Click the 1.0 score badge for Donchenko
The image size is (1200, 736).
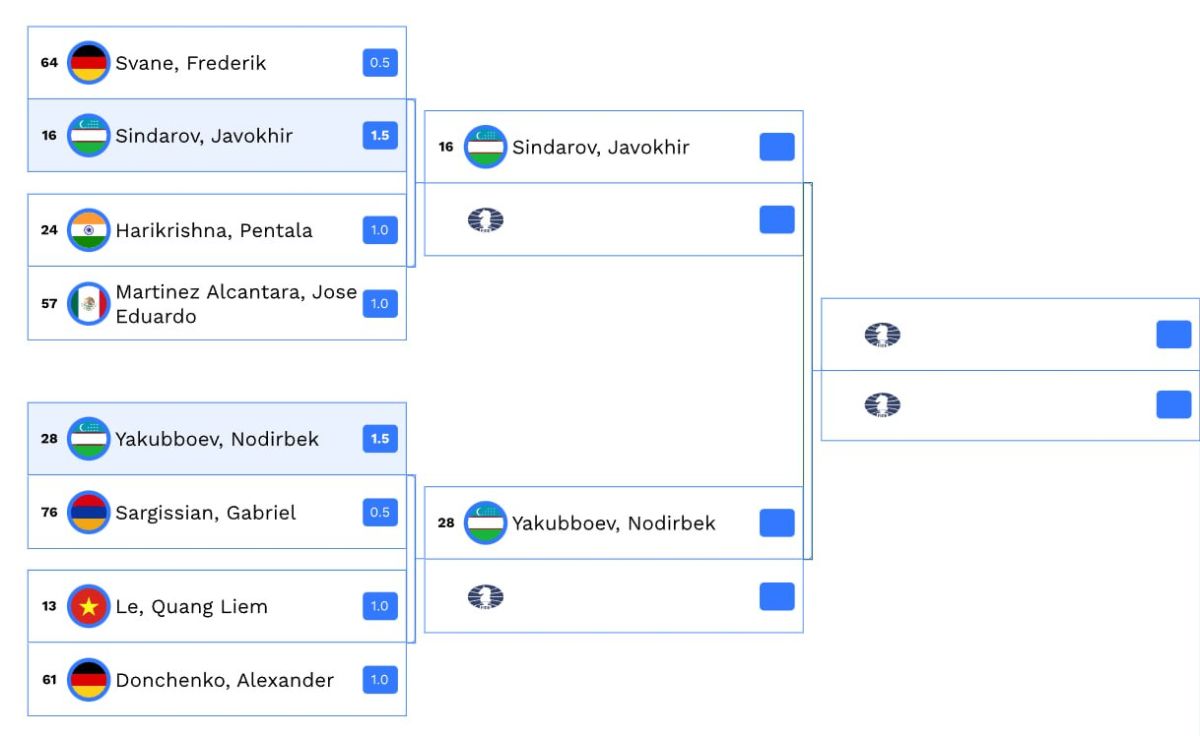tap(380, 680)
